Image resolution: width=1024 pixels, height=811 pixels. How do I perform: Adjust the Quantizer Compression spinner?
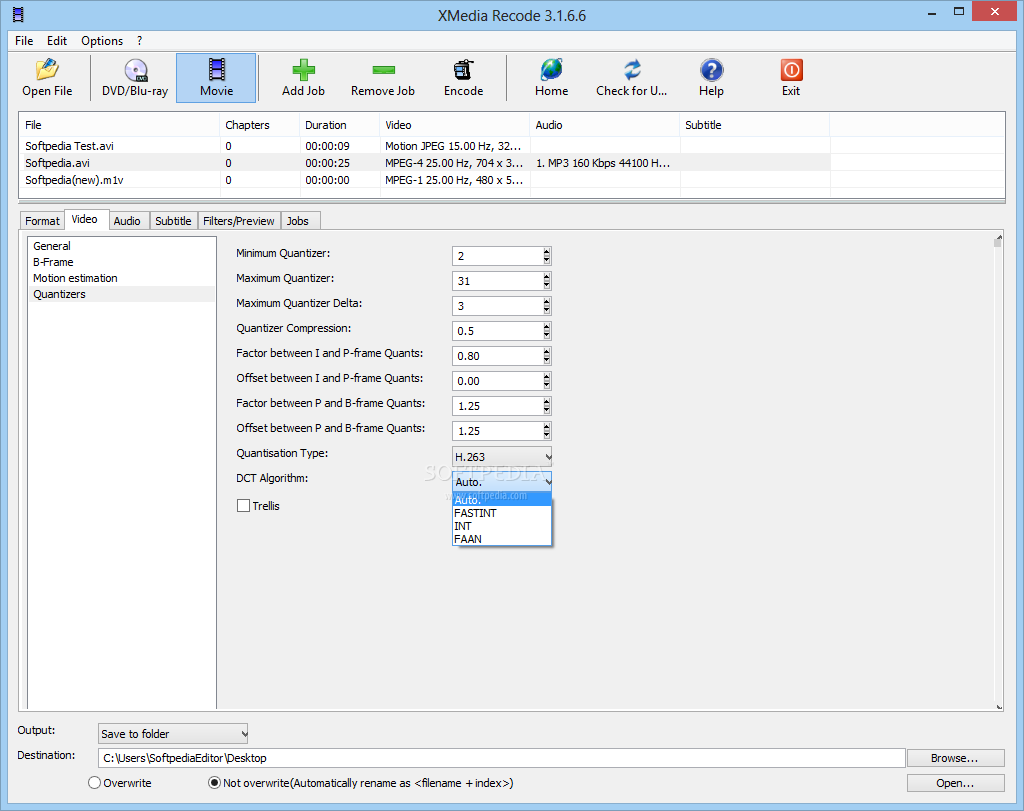click(x=547, y=331)
